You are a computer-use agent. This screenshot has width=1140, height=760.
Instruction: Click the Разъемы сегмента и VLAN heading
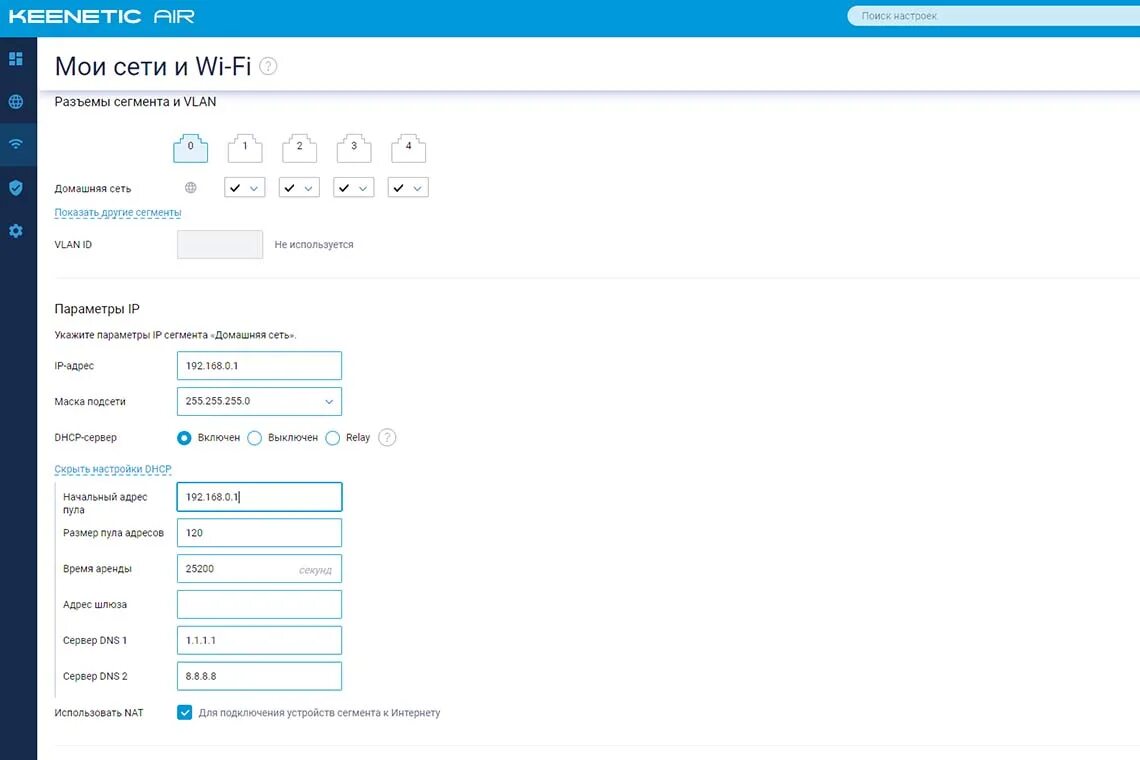(x=135, y=102)
